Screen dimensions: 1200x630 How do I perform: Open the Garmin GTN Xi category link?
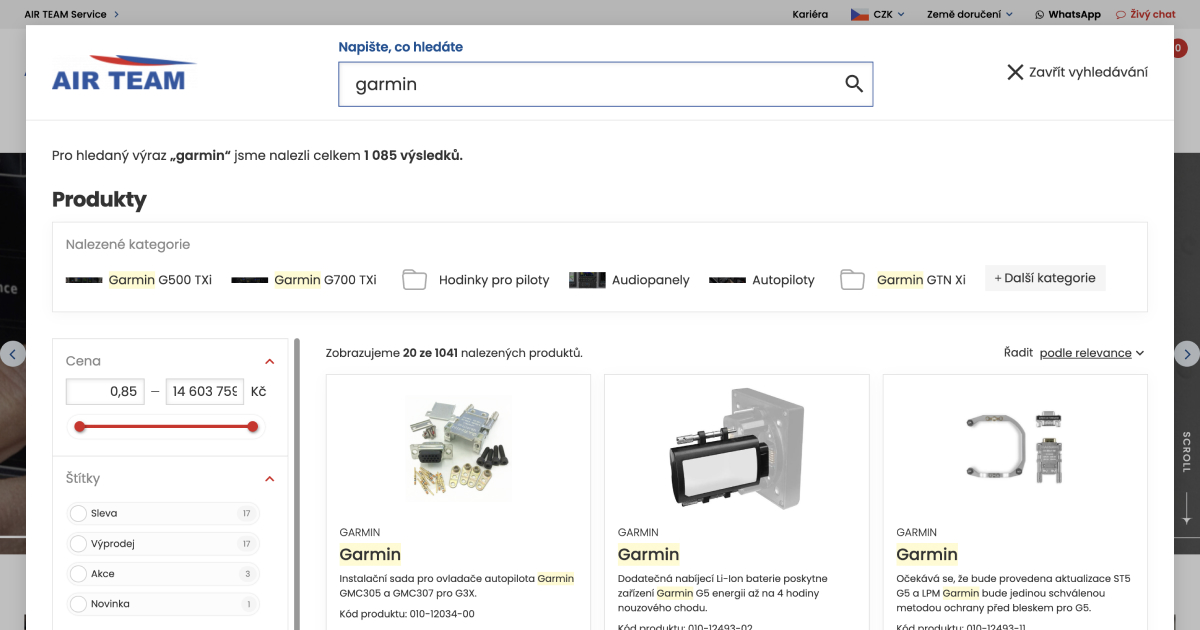pyautogui.click(x=921, y=280)
